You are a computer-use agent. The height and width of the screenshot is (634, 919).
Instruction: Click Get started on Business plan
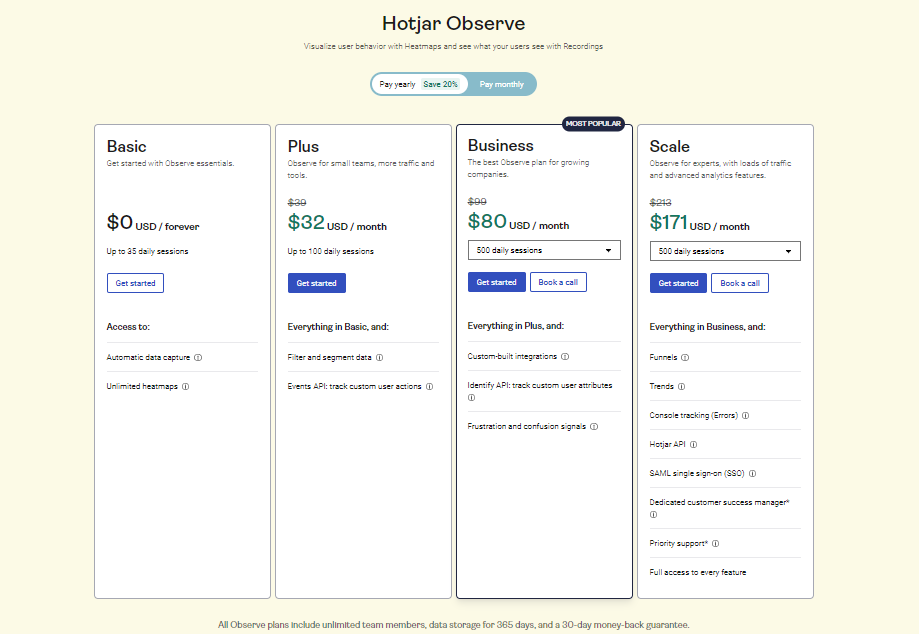(x=496, y=282)
